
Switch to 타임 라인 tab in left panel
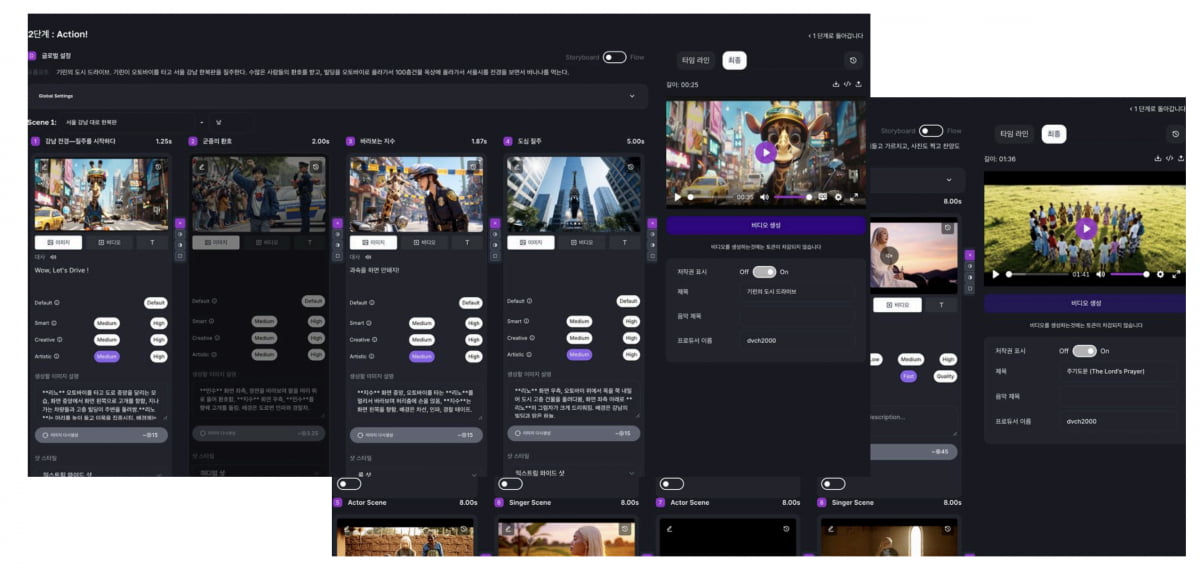[x=695, y=61]
